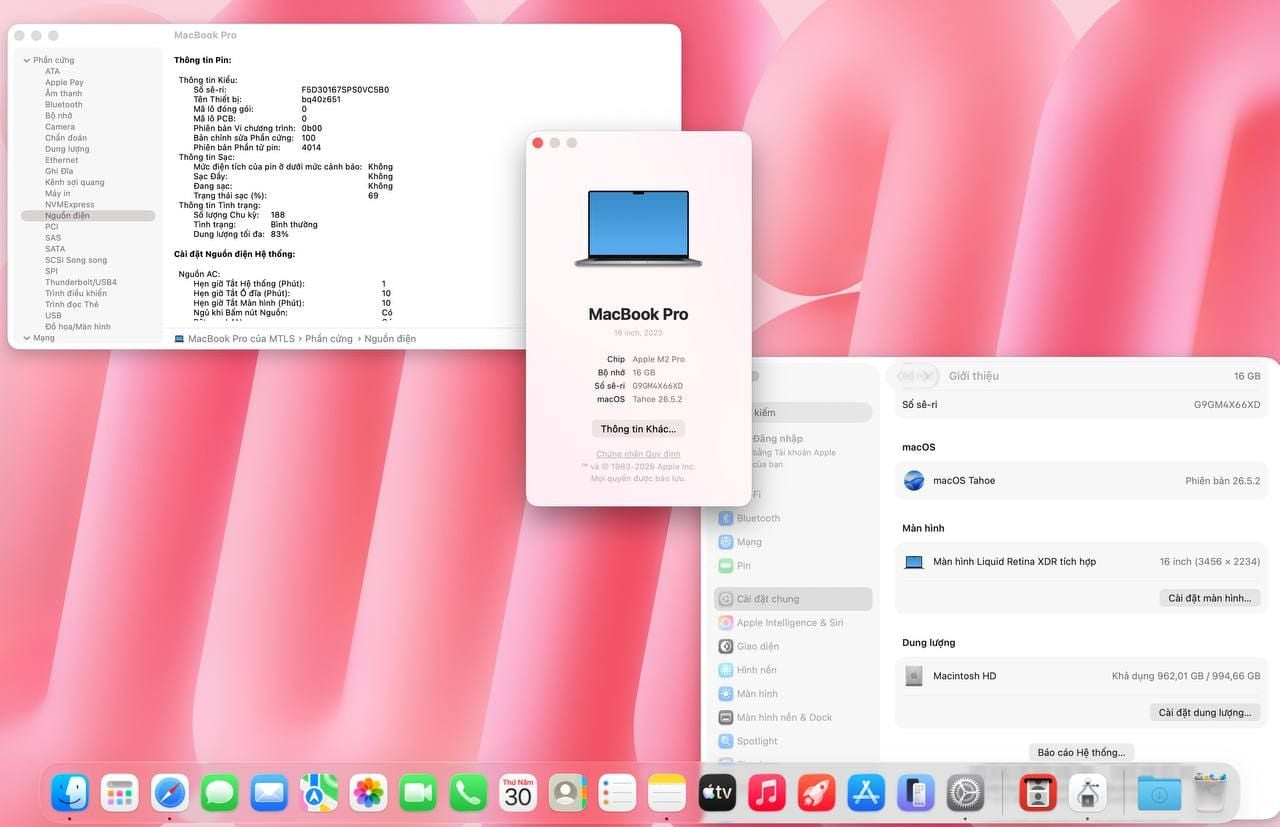Screen dimensions: 1280x827
Task: Expand the Mạng tree section
Action: (x=26, y=338)
